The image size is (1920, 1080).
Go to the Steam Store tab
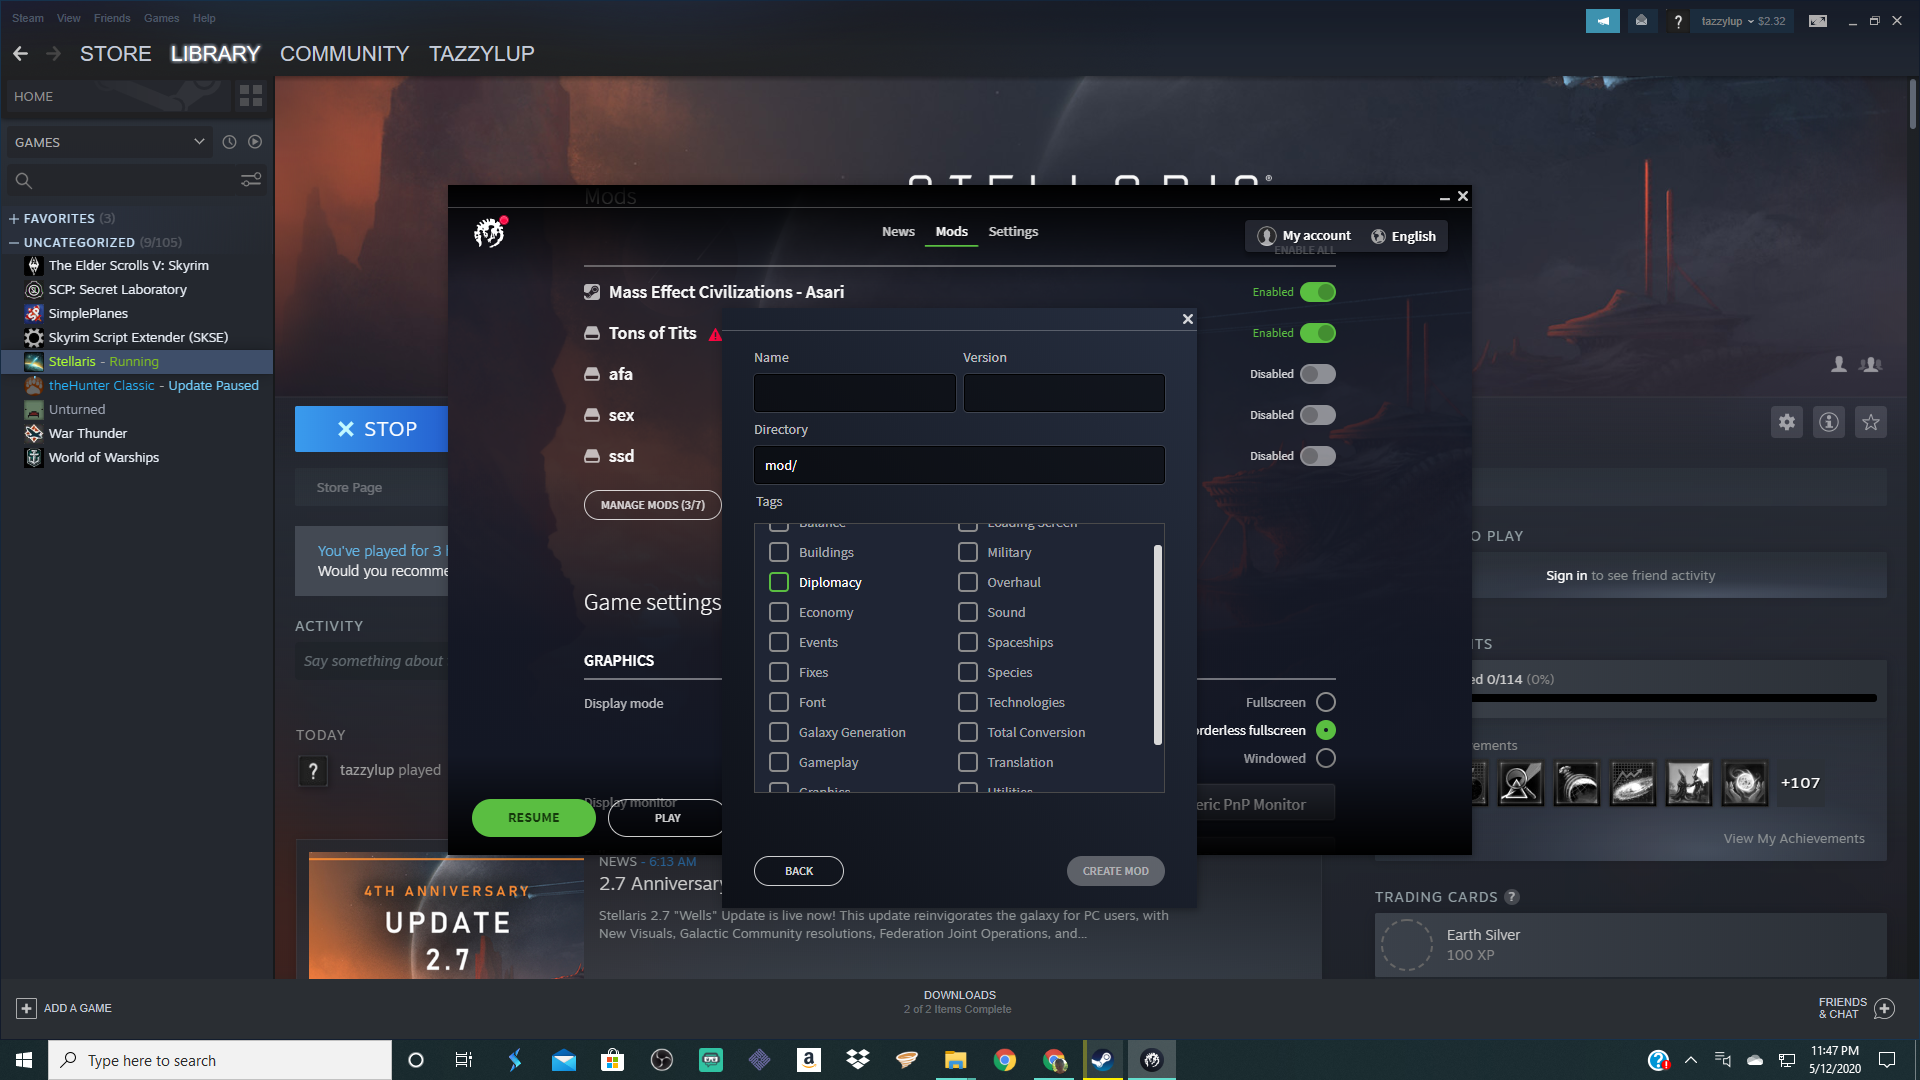(x=116, y=53)
